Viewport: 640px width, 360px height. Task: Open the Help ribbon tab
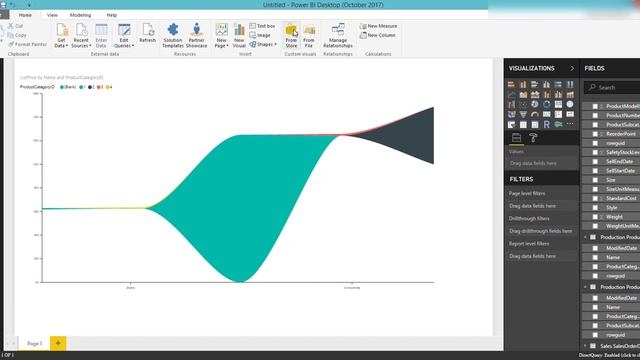coord(112,15)
